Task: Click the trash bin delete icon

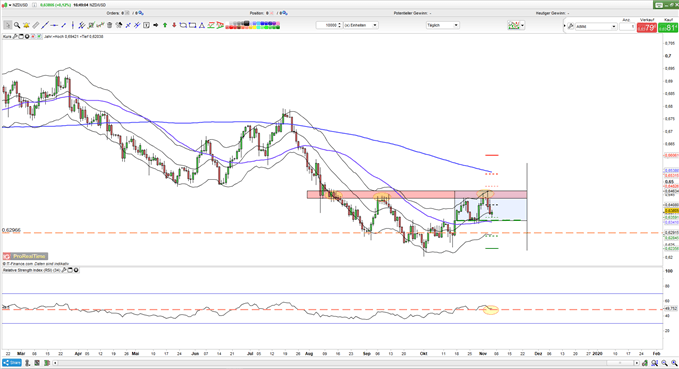Action: (x=110, y=25)
